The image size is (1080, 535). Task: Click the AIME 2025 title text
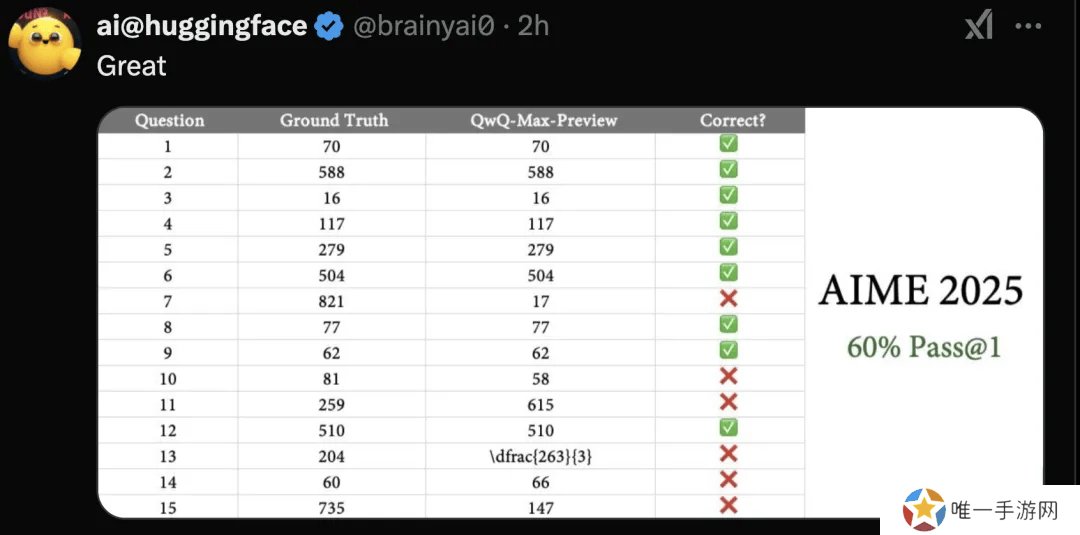pos(921,291)
